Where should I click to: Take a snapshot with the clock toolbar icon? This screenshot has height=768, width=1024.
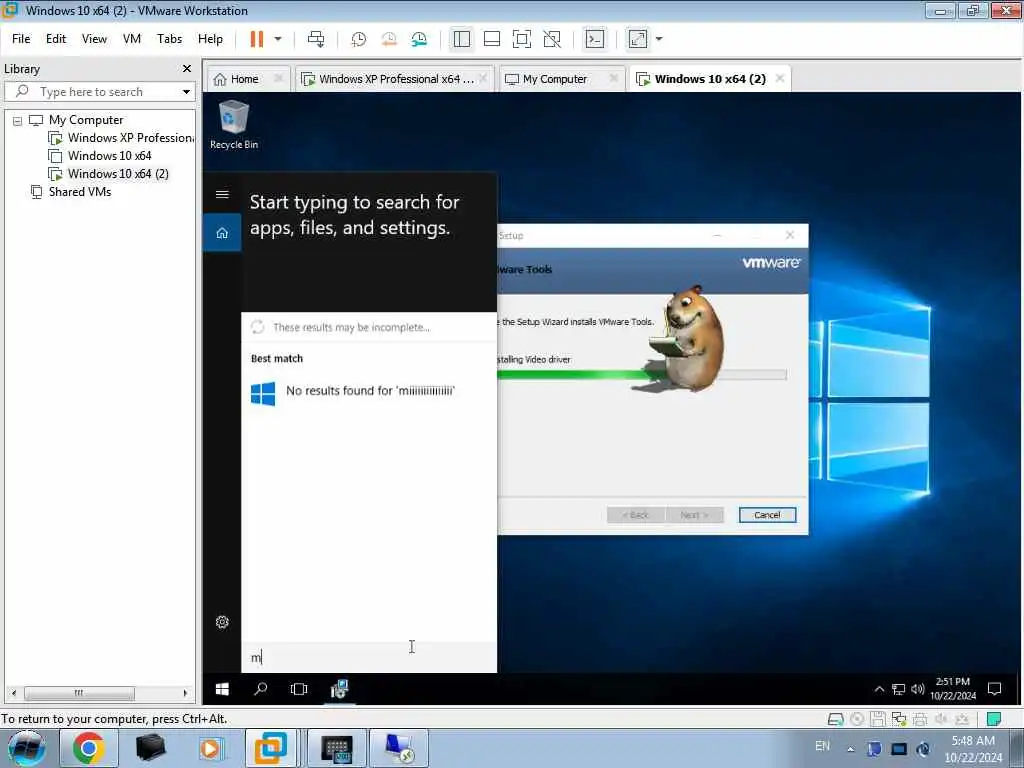click(358, 39)
